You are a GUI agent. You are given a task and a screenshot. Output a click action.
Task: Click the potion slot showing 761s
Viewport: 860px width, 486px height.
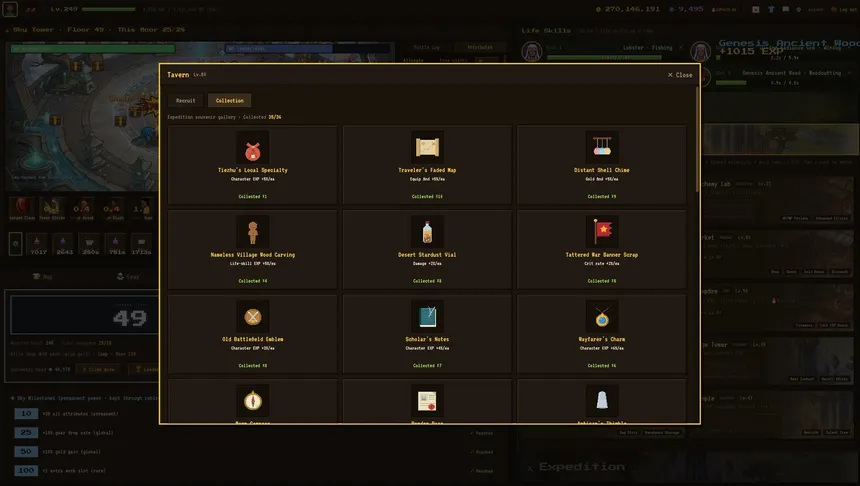(x=116, y=244)
